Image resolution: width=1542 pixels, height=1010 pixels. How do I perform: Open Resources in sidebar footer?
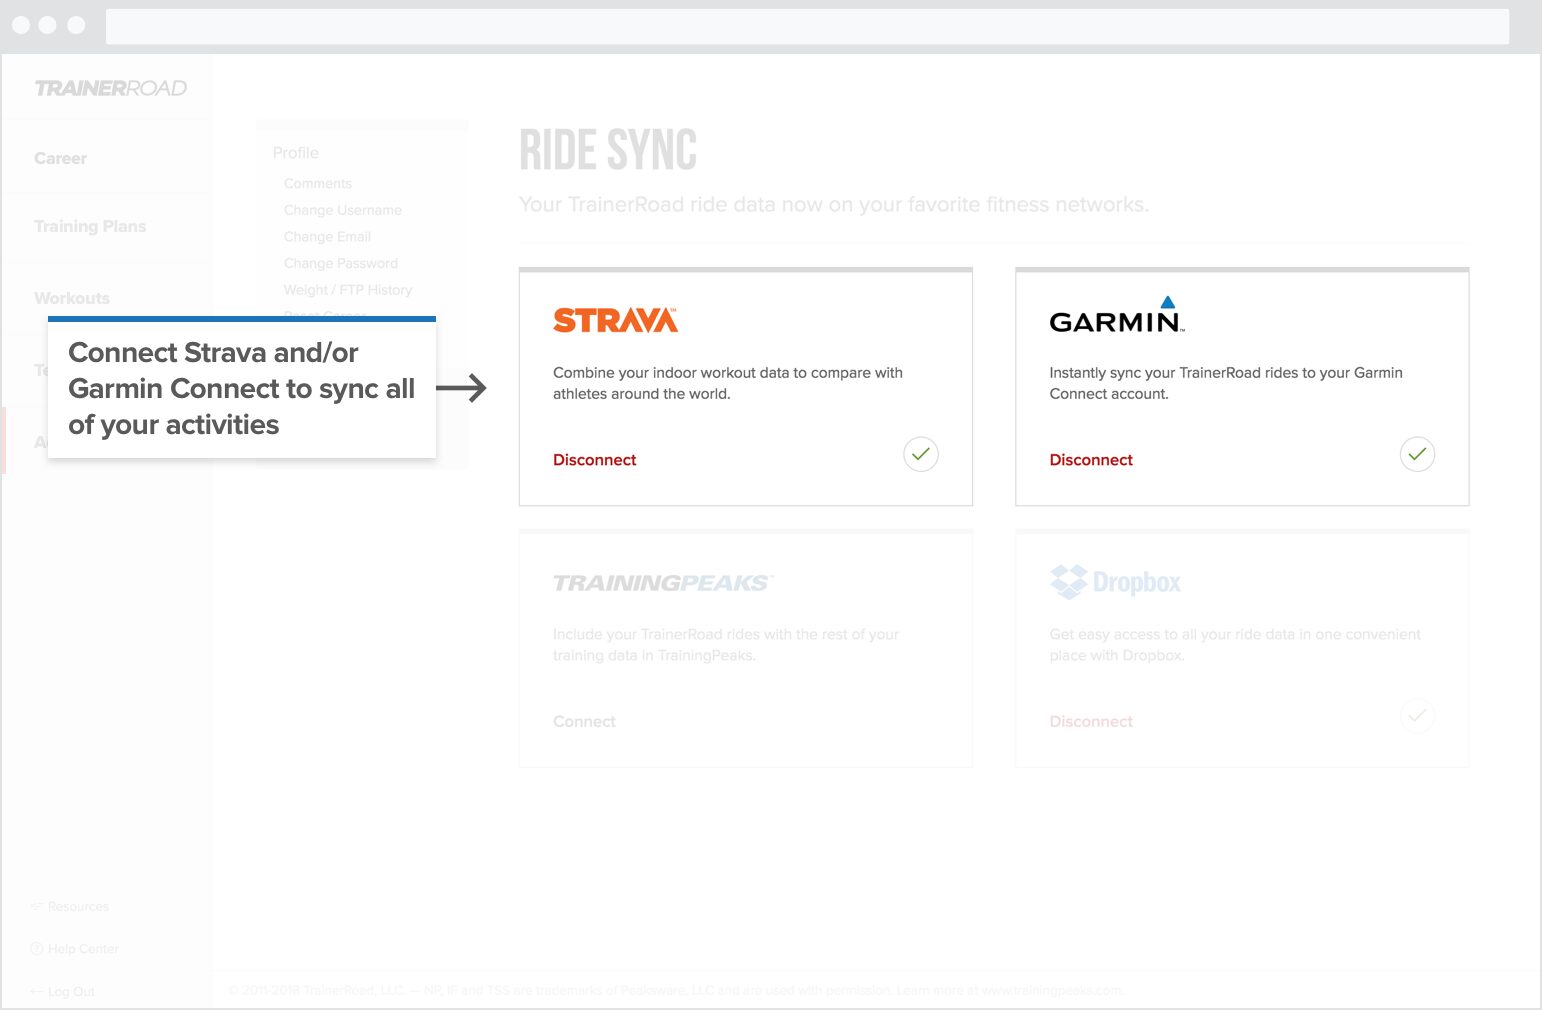(x=70, y=907)
